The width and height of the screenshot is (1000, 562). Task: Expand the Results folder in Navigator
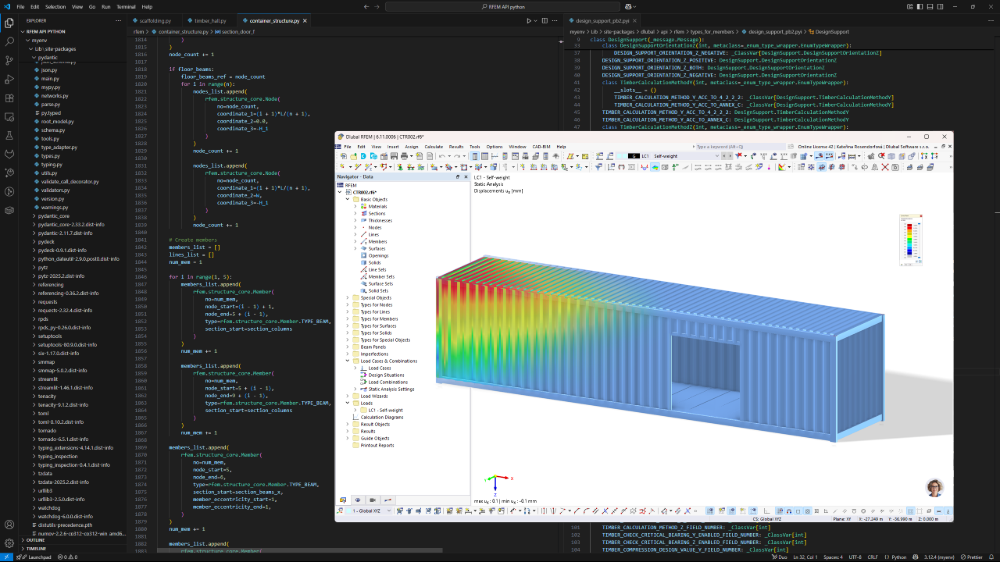pyautogui.click(x=348, y=431)
